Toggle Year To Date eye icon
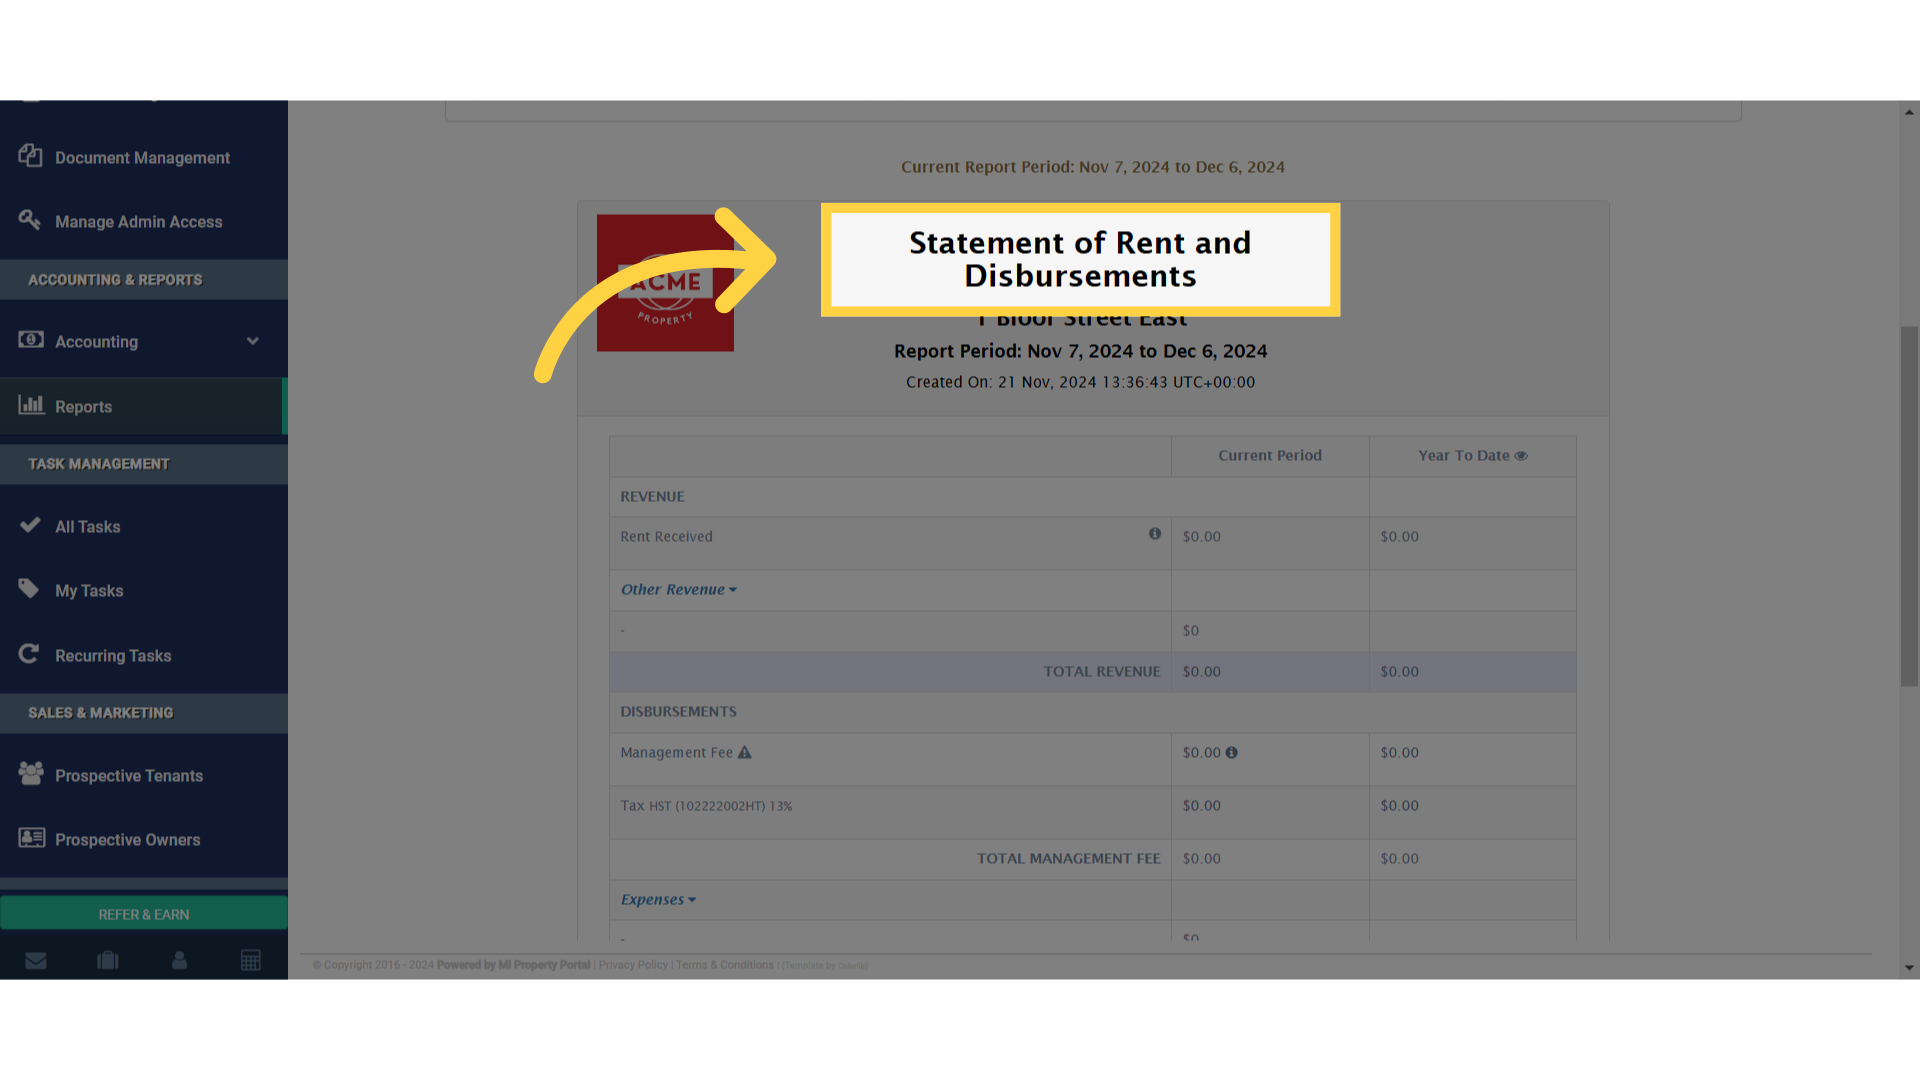The height and width of the screenshot is (1080, 1920). (x=1521, y=456)
